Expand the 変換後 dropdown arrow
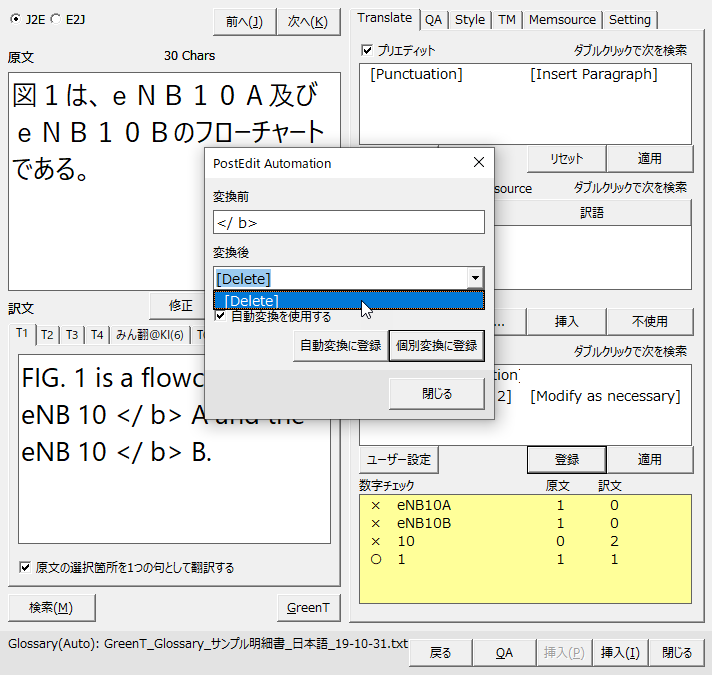The height and width of the screenshot is (675, 712). [x=475, y=279]
